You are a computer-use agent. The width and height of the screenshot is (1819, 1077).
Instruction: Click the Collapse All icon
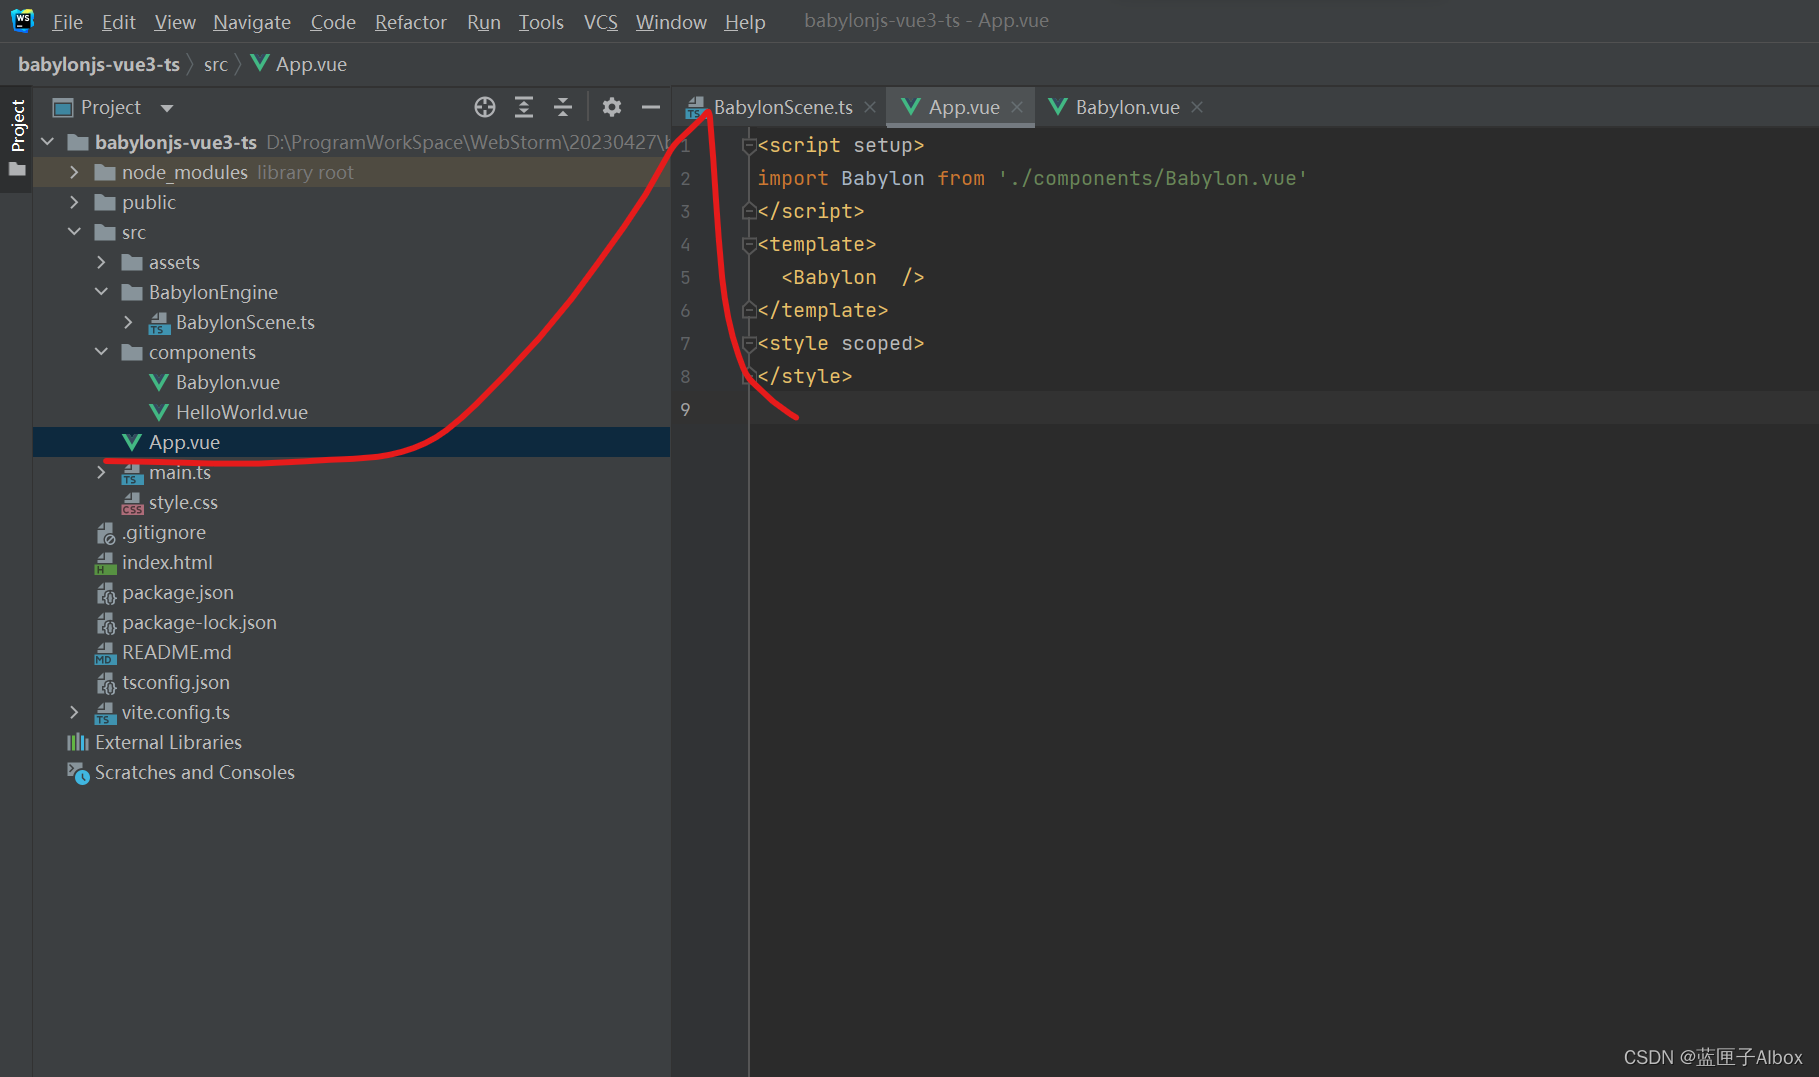pyautogui.click(x=563, y=107)
